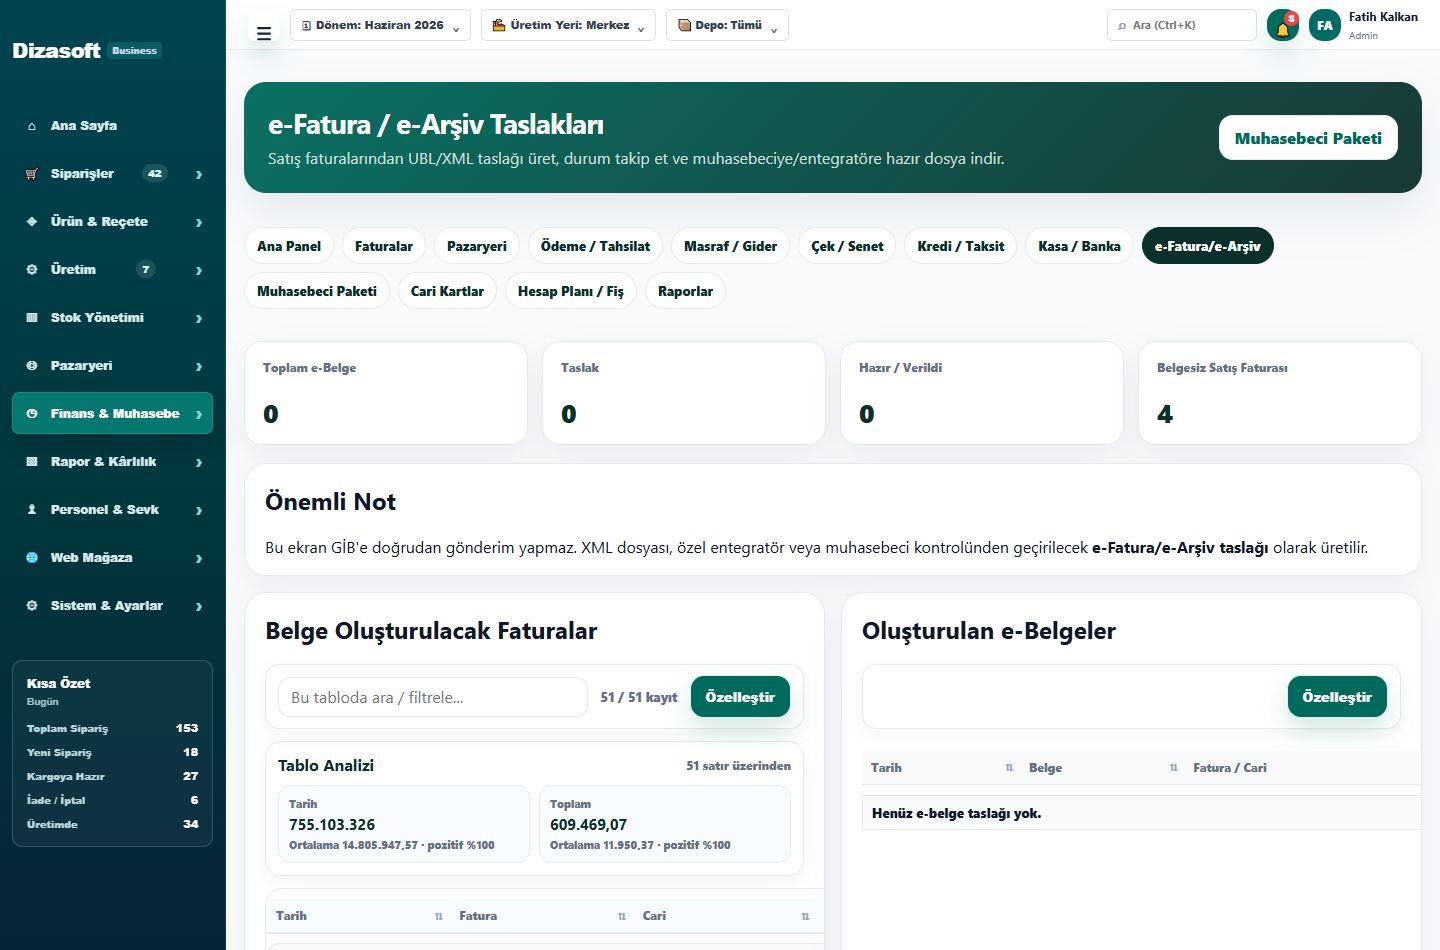Sort invoices table by Tarih column icon
The width and height of the screenshot is (1440, 950).
(x=439, y=916)
